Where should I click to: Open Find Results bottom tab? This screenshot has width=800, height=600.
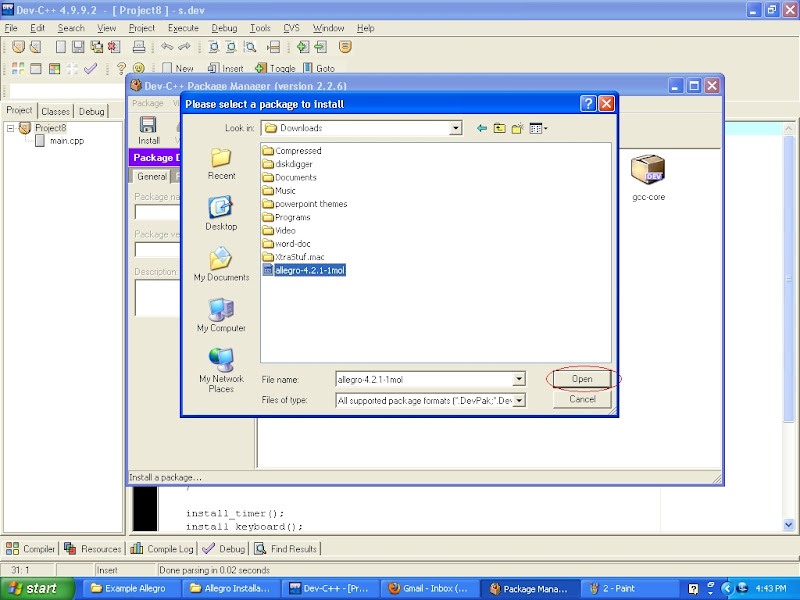(286, 548)
